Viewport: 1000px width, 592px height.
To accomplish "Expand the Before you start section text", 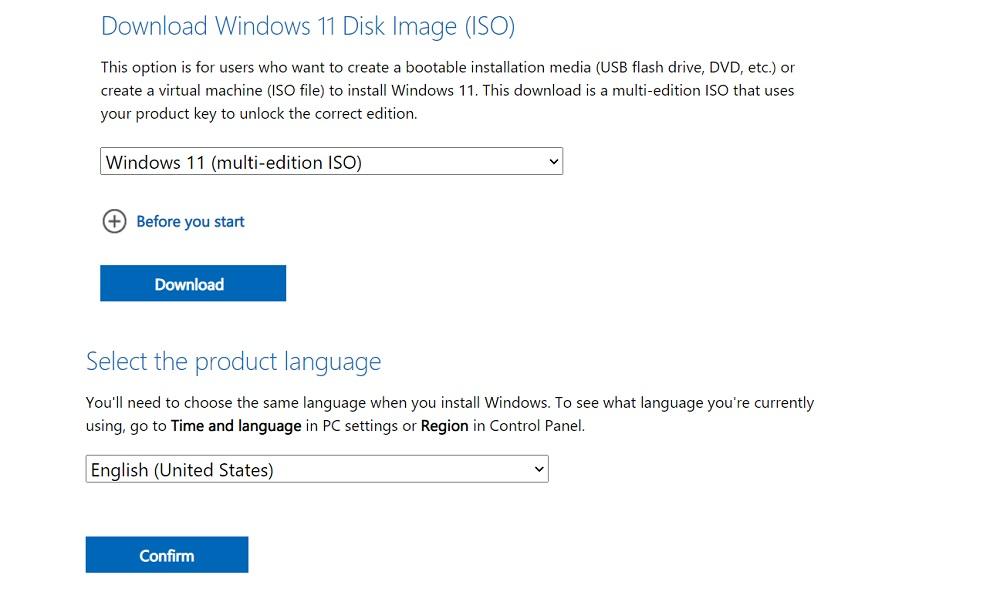I will [190, 222].
